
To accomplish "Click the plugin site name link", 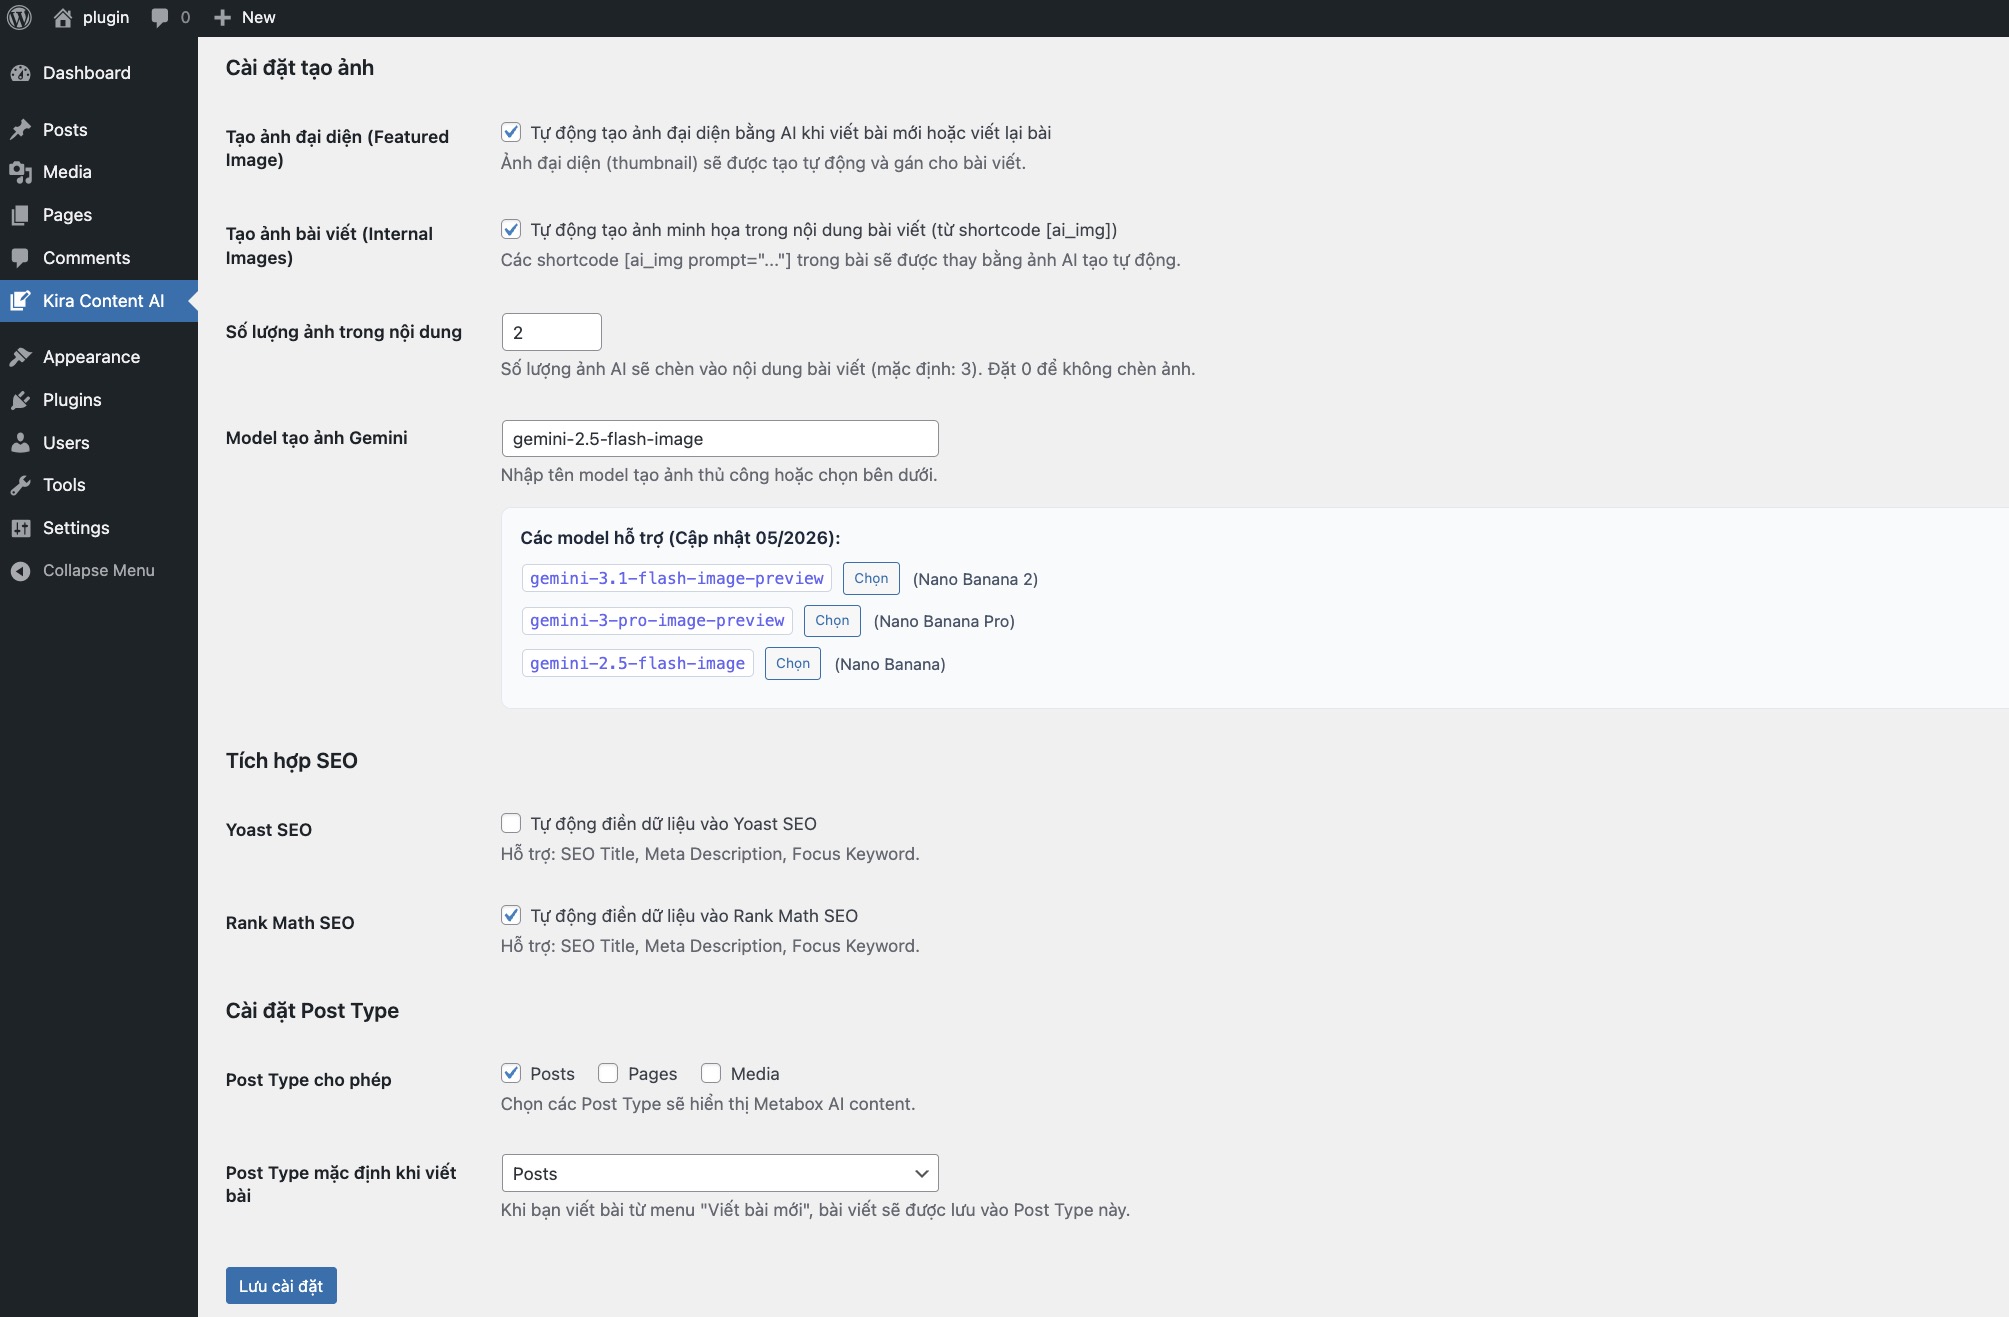I will tap(106, 18).
